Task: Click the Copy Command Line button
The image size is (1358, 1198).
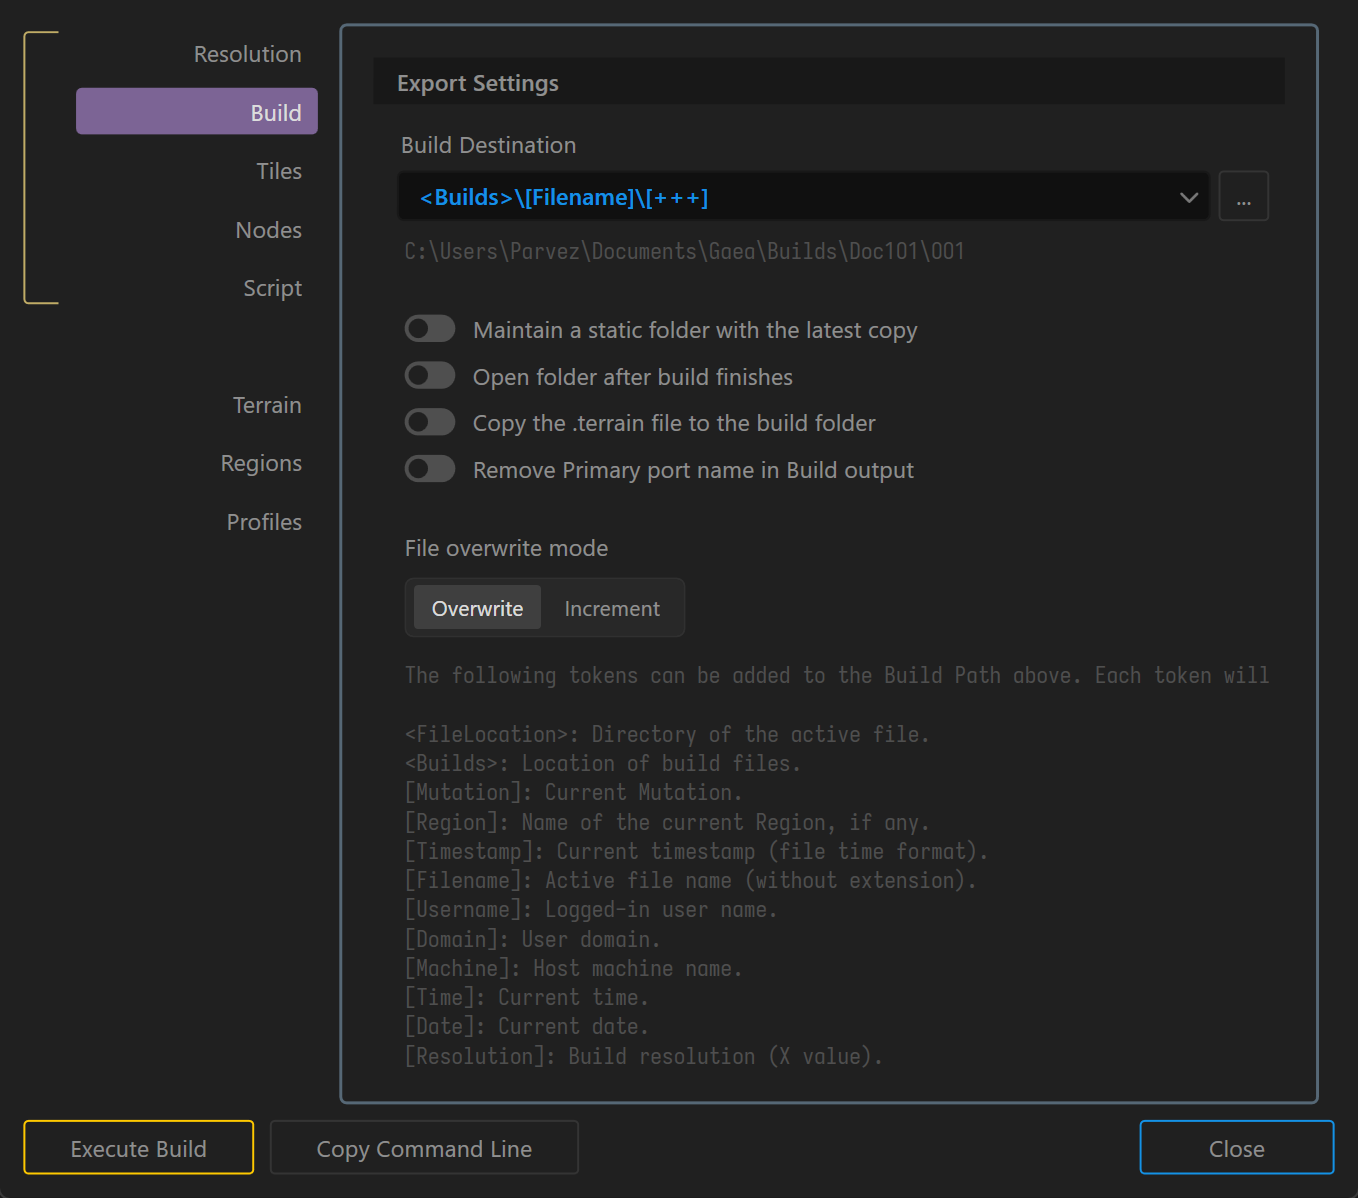Action: point(424,1148)
